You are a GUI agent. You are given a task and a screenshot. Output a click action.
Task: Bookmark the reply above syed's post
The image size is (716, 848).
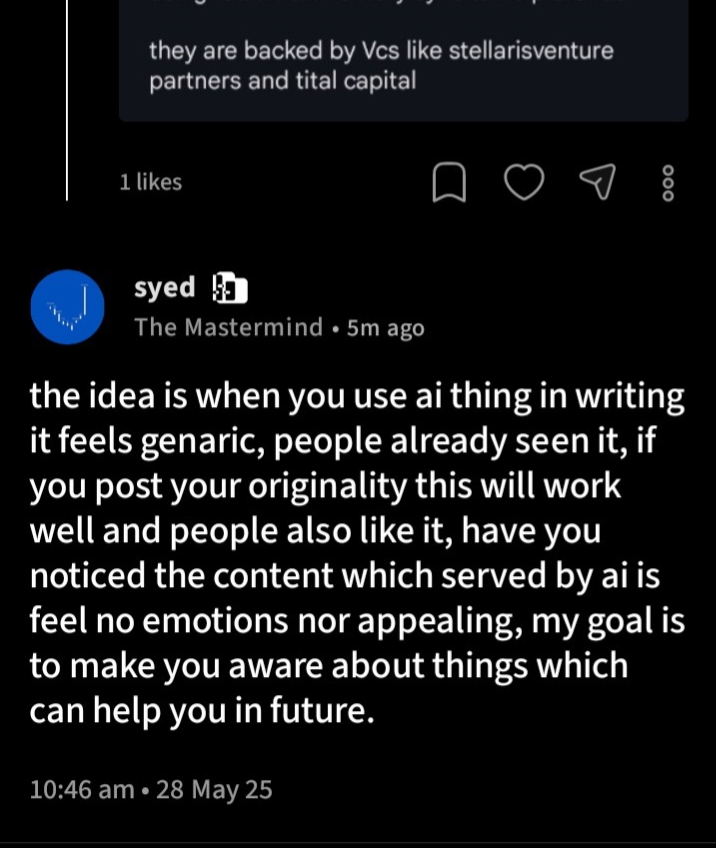[450, 183]
